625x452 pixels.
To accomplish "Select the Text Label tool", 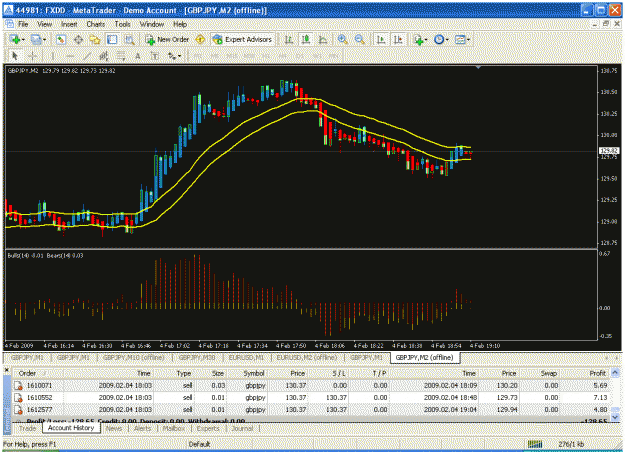I will [155, 56].
